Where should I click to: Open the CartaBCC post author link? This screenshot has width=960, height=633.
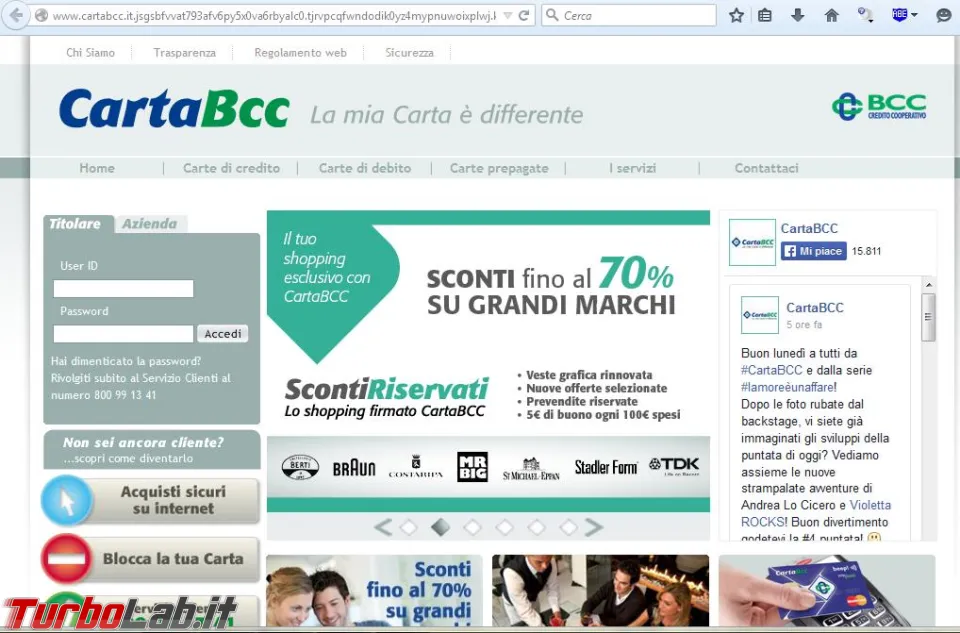pos(814,307)
